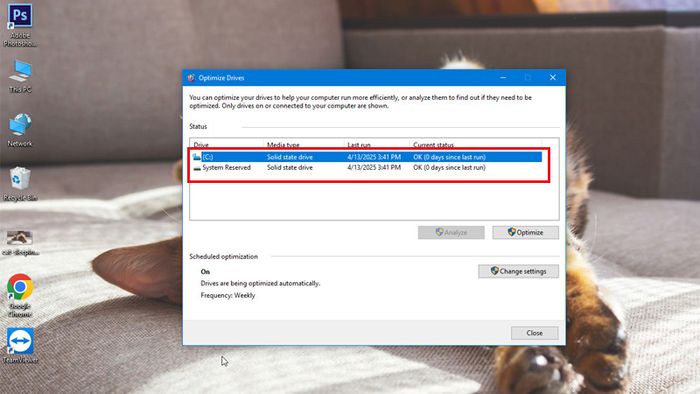Select This PC desktop icon

click(x=20, y=76)
